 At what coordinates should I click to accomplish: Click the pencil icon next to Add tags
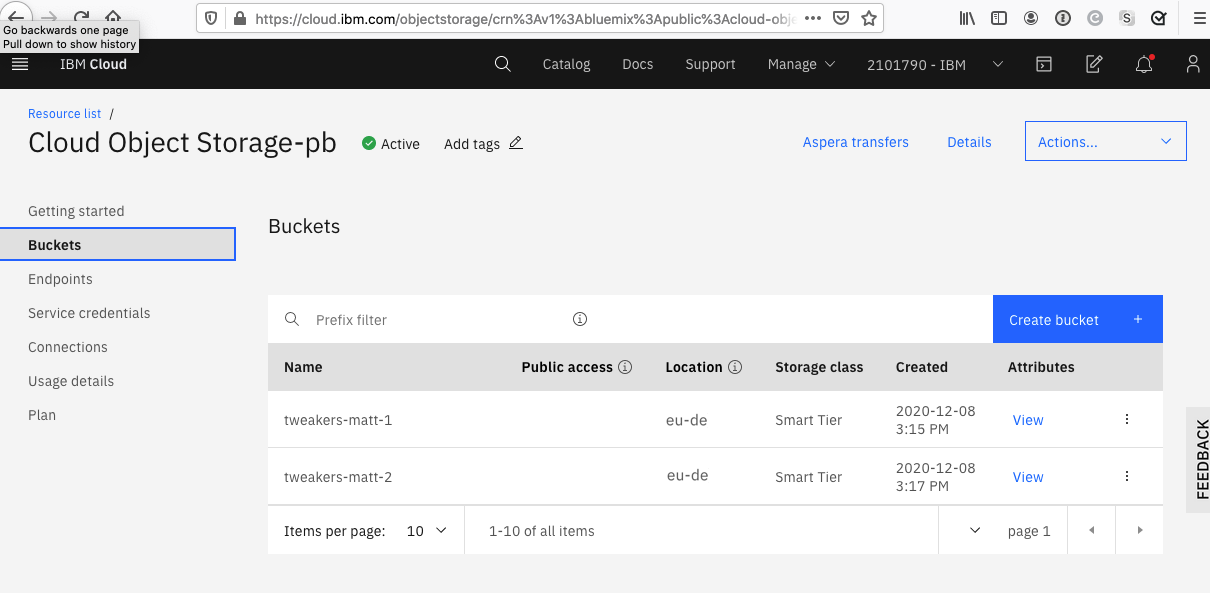coord(516,143)
